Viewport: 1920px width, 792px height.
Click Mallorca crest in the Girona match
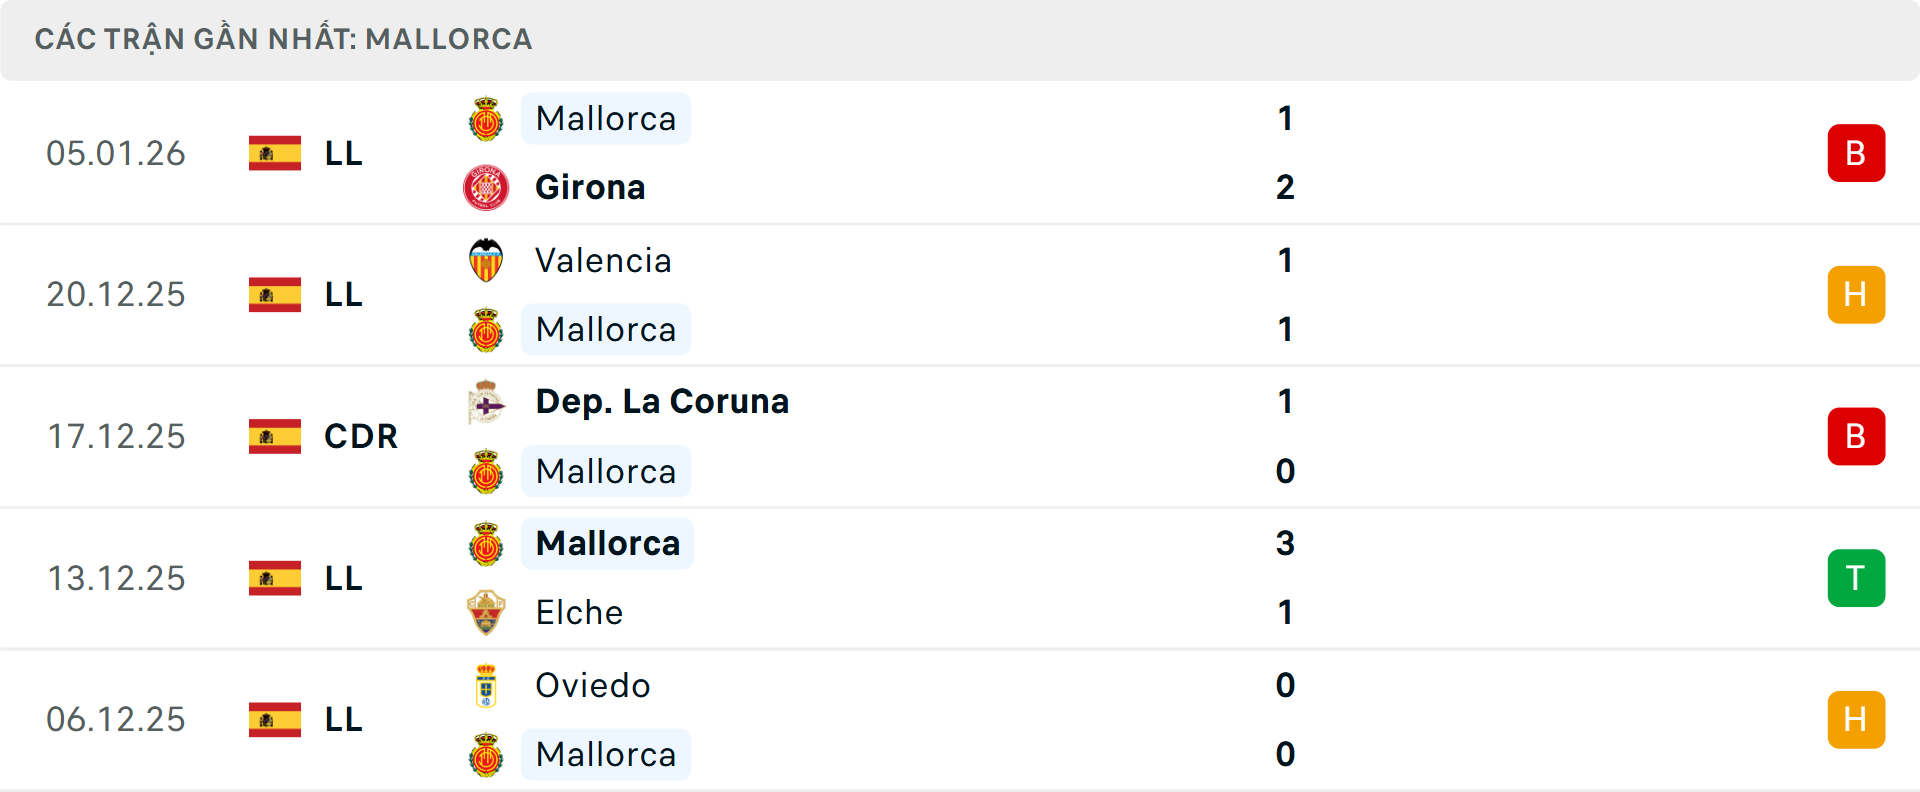pos(486,119)
